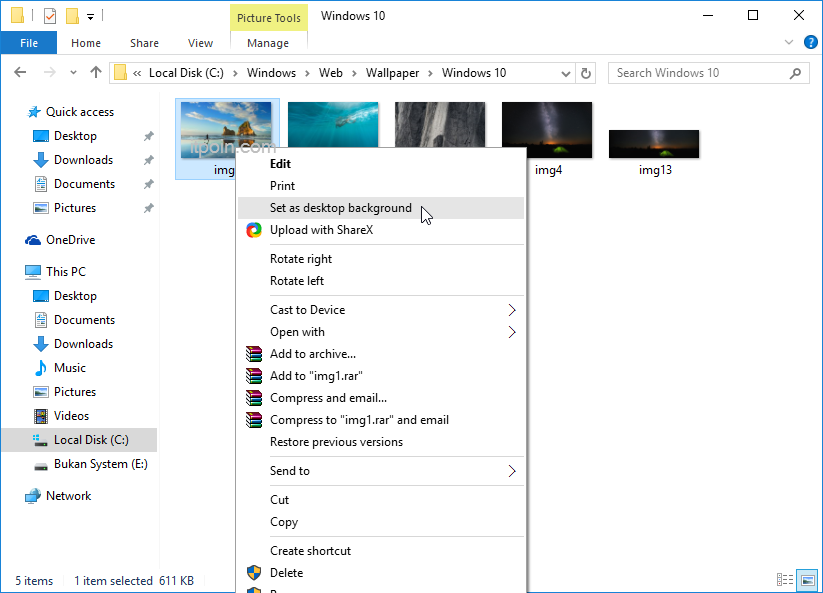Choose Set as desktop background
This screenshot has width=823, height=593.
[x=381, y=208]
